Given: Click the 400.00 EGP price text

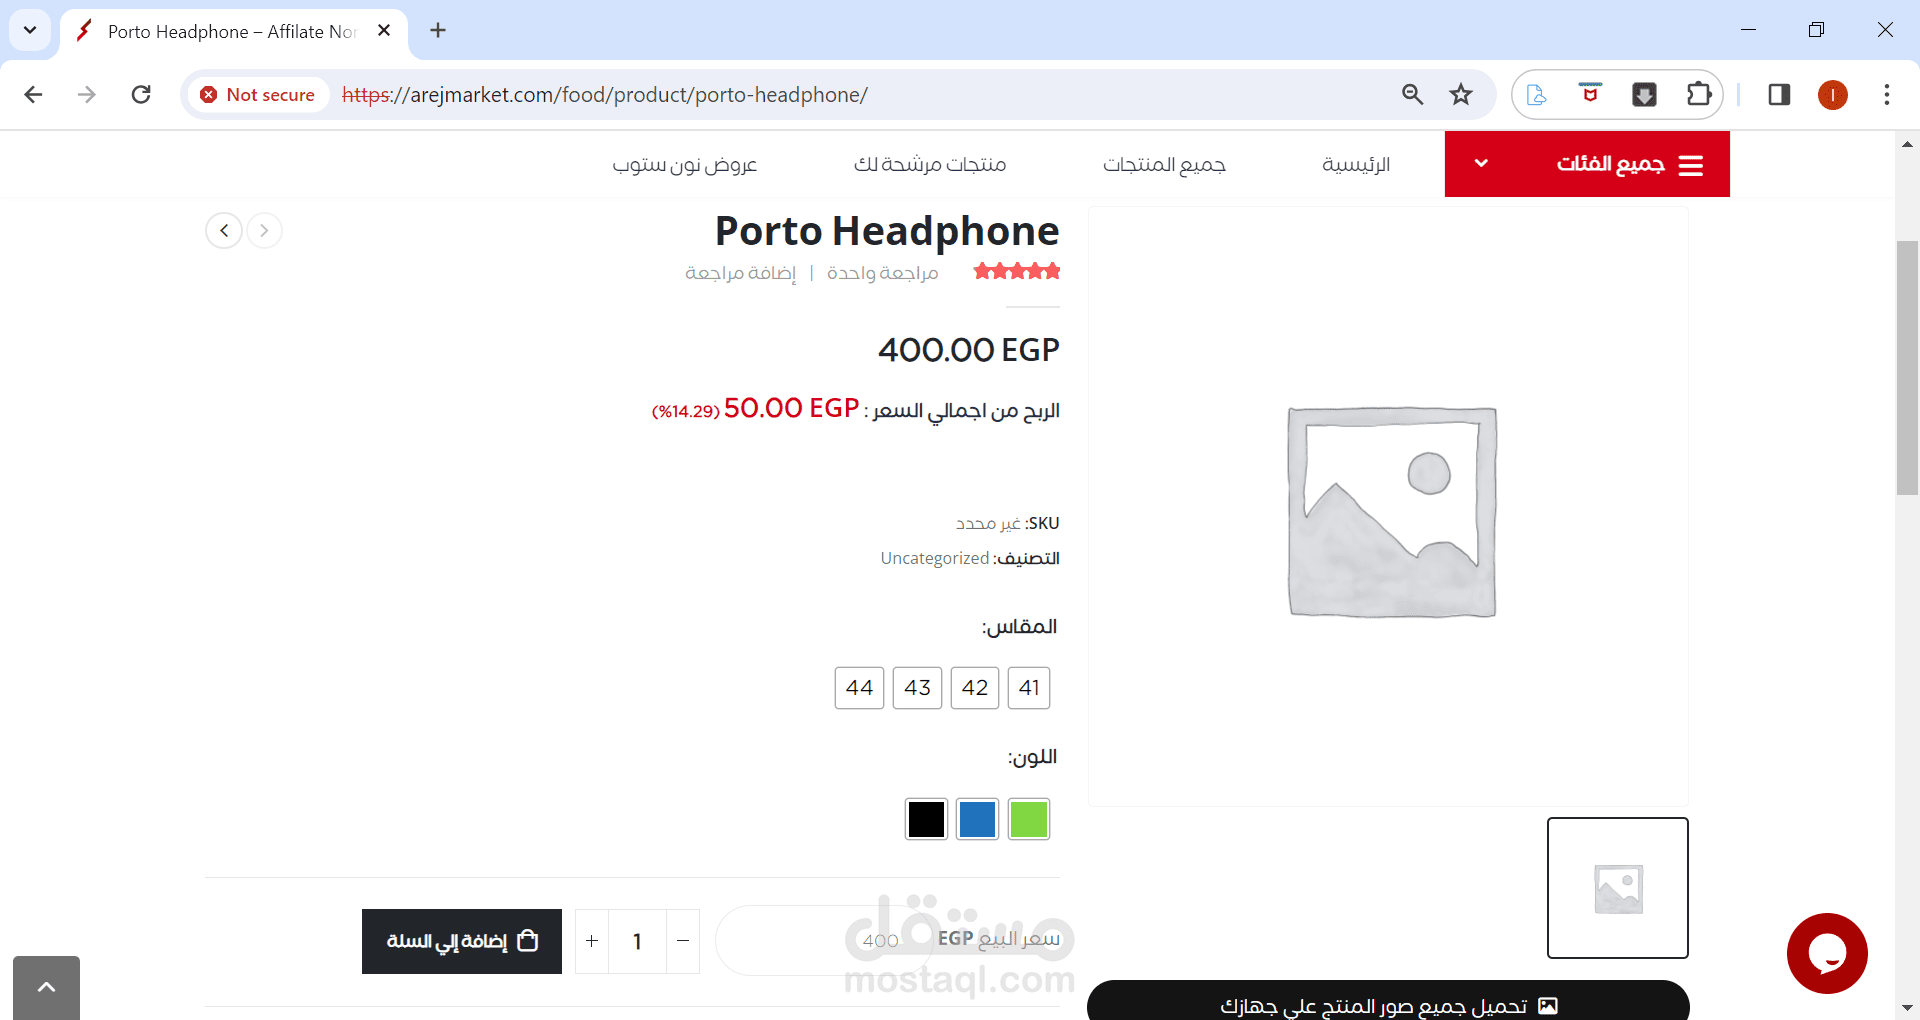Looking at the screenshot, I should [968, 350].
